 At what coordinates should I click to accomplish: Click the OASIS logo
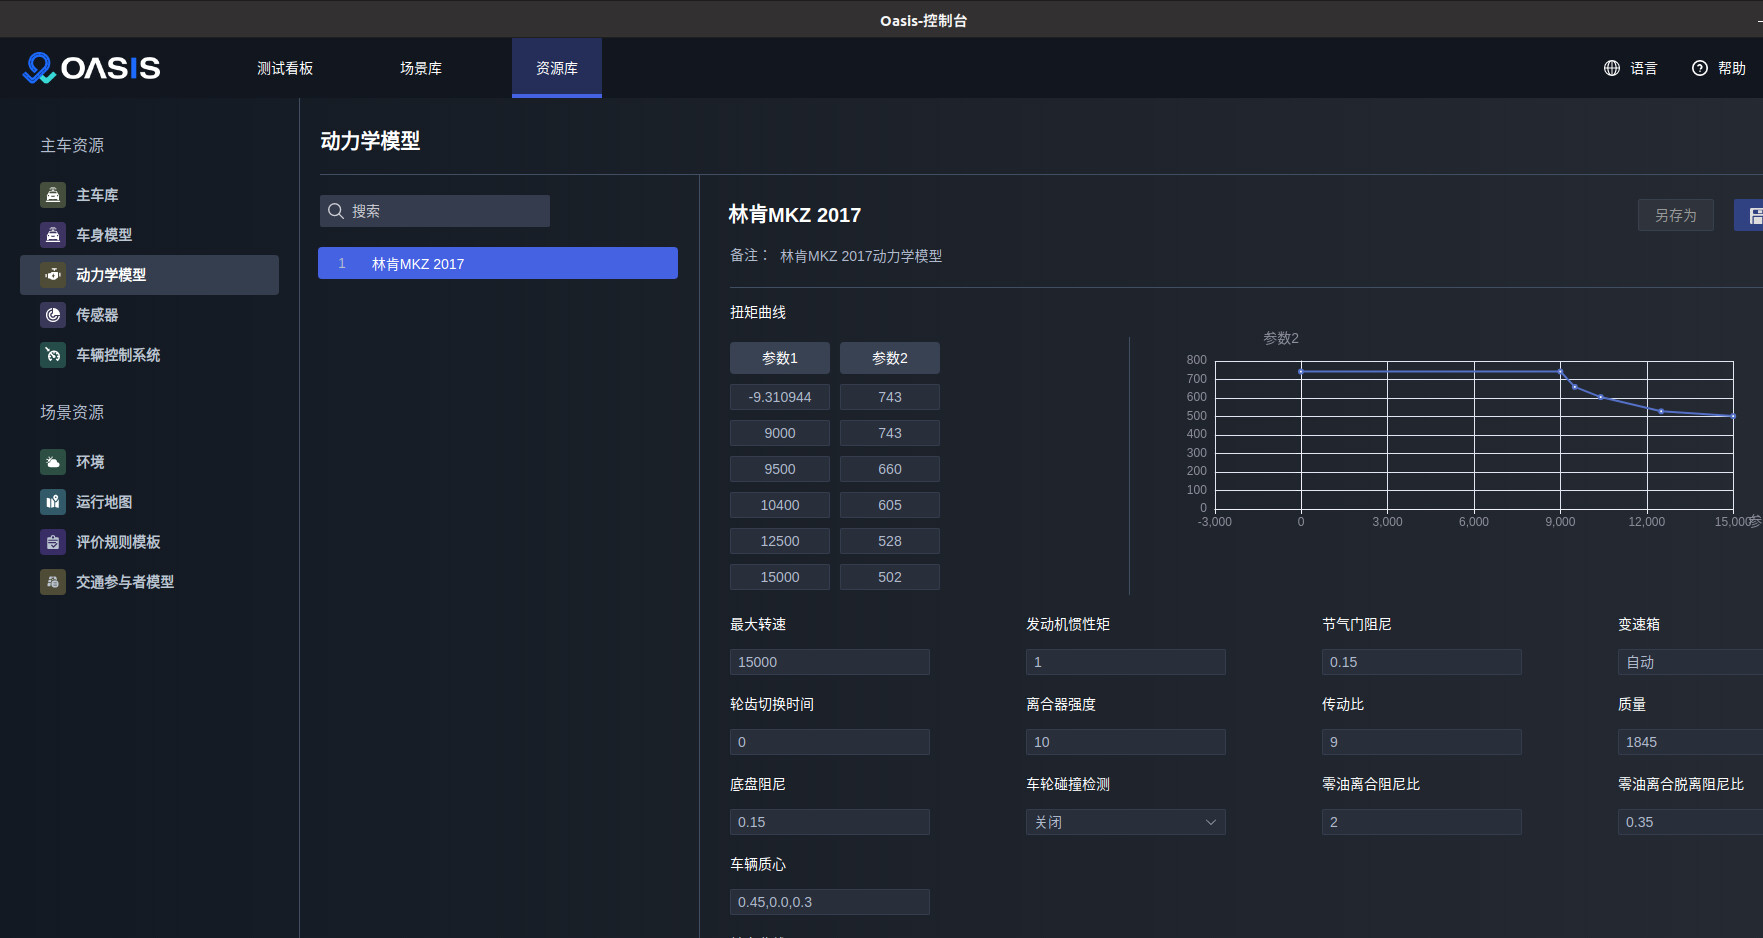91,68
